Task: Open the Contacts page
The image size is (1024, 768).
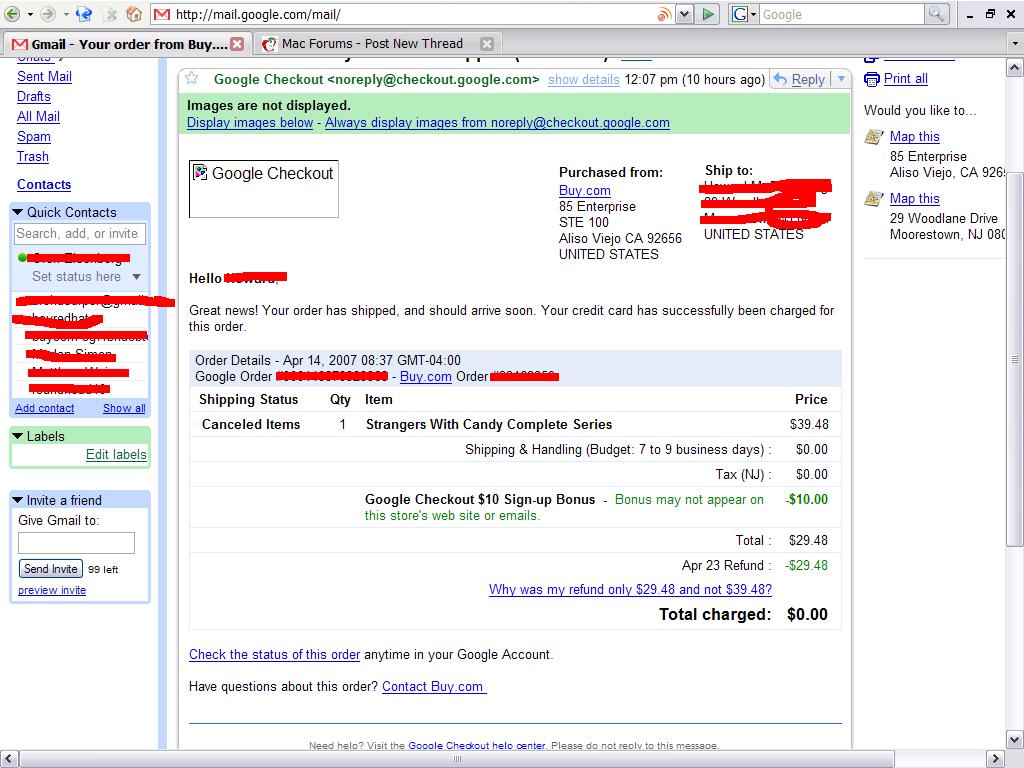Action: (44, 185)
